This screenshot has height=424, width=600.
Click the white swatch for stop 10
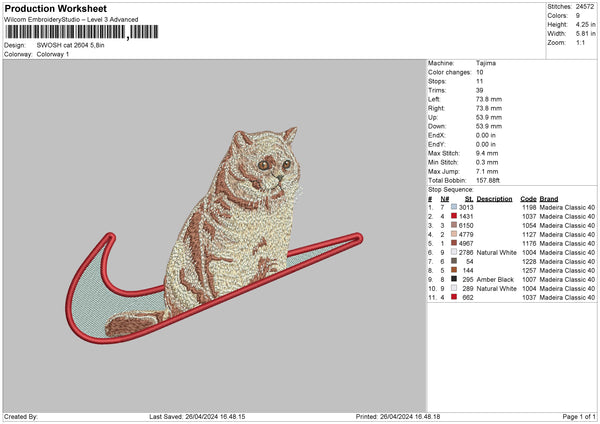[x=454, y=288]
